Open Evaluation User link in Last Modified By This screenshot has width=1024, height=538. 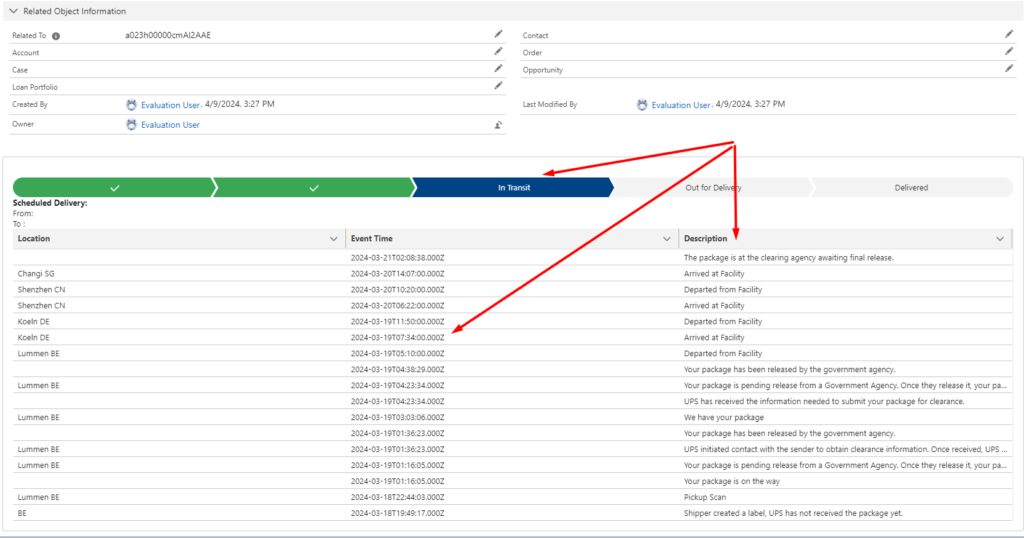(680, 104)
